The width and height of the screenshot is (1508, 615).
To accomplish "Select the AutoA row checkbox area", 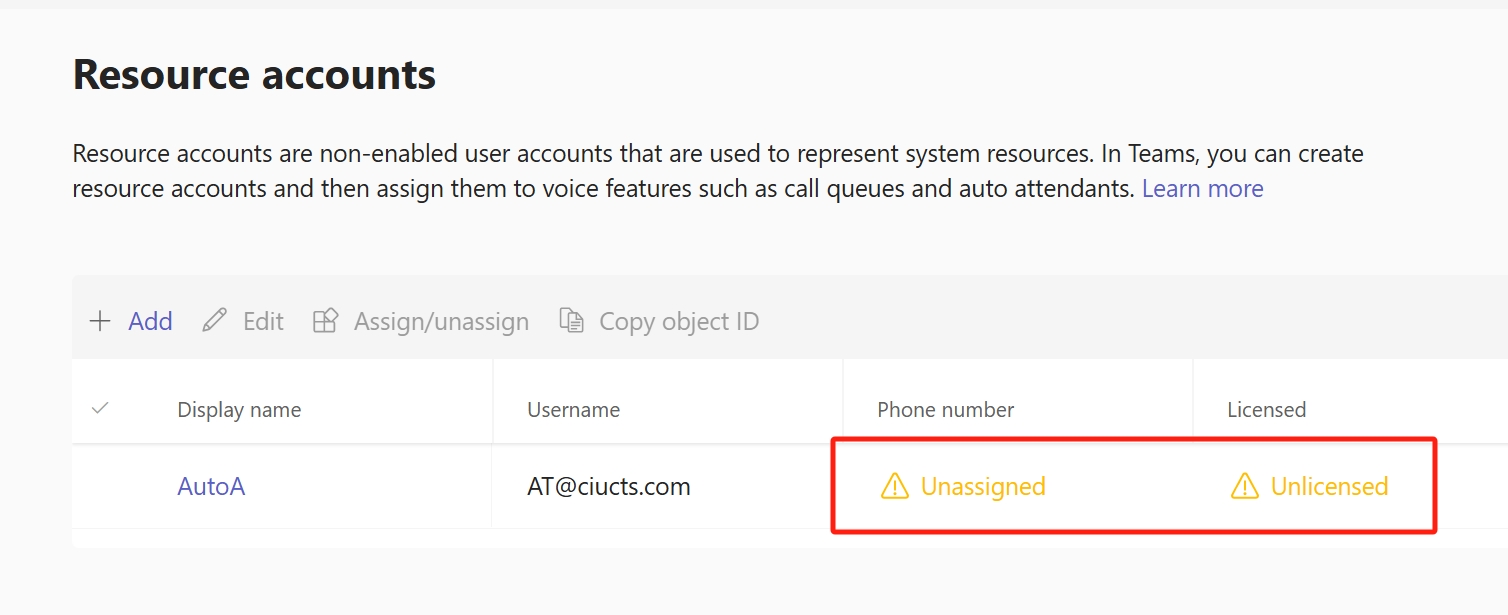I will pyautogui.click(x=100, y=487).
